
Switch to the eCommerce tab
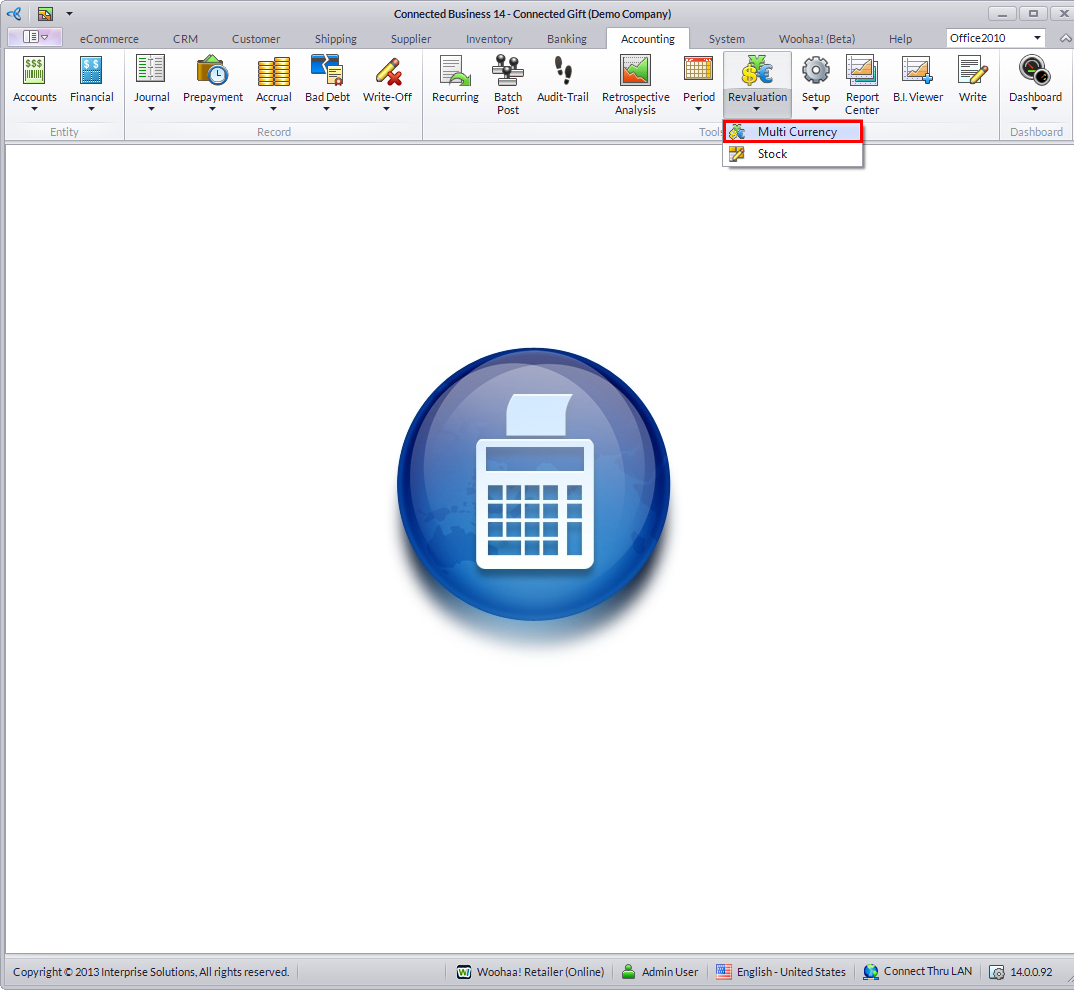coord(109,39)
